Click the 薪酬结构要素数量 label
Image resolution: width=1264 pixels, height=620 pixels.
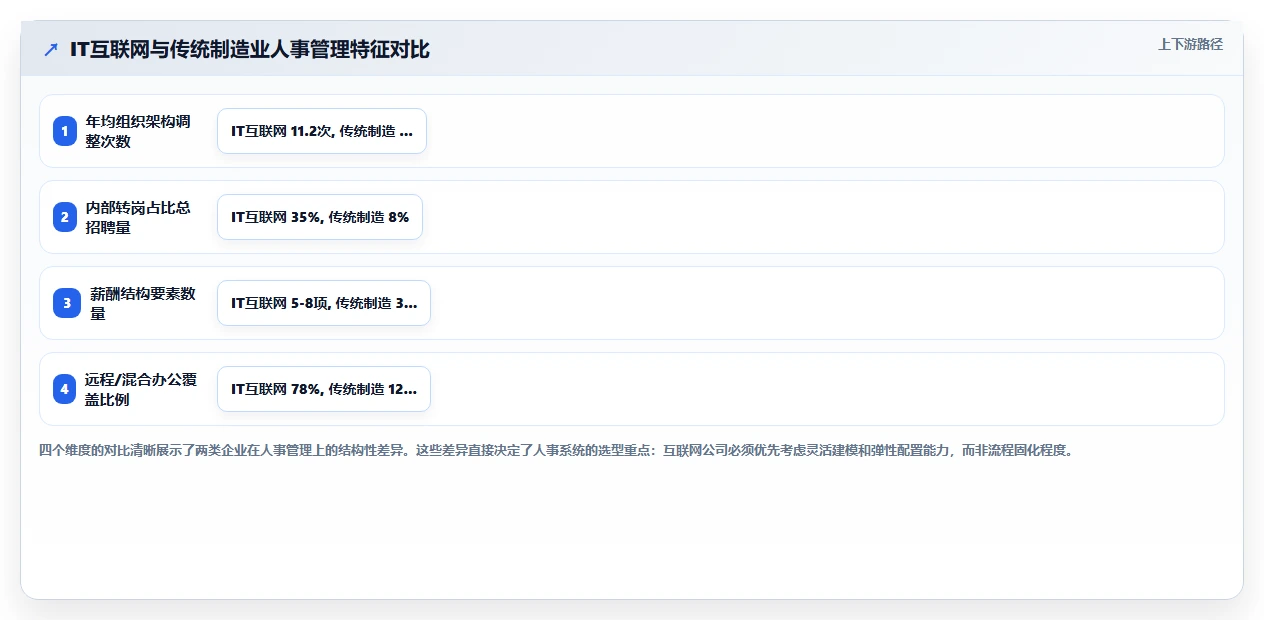143,303
